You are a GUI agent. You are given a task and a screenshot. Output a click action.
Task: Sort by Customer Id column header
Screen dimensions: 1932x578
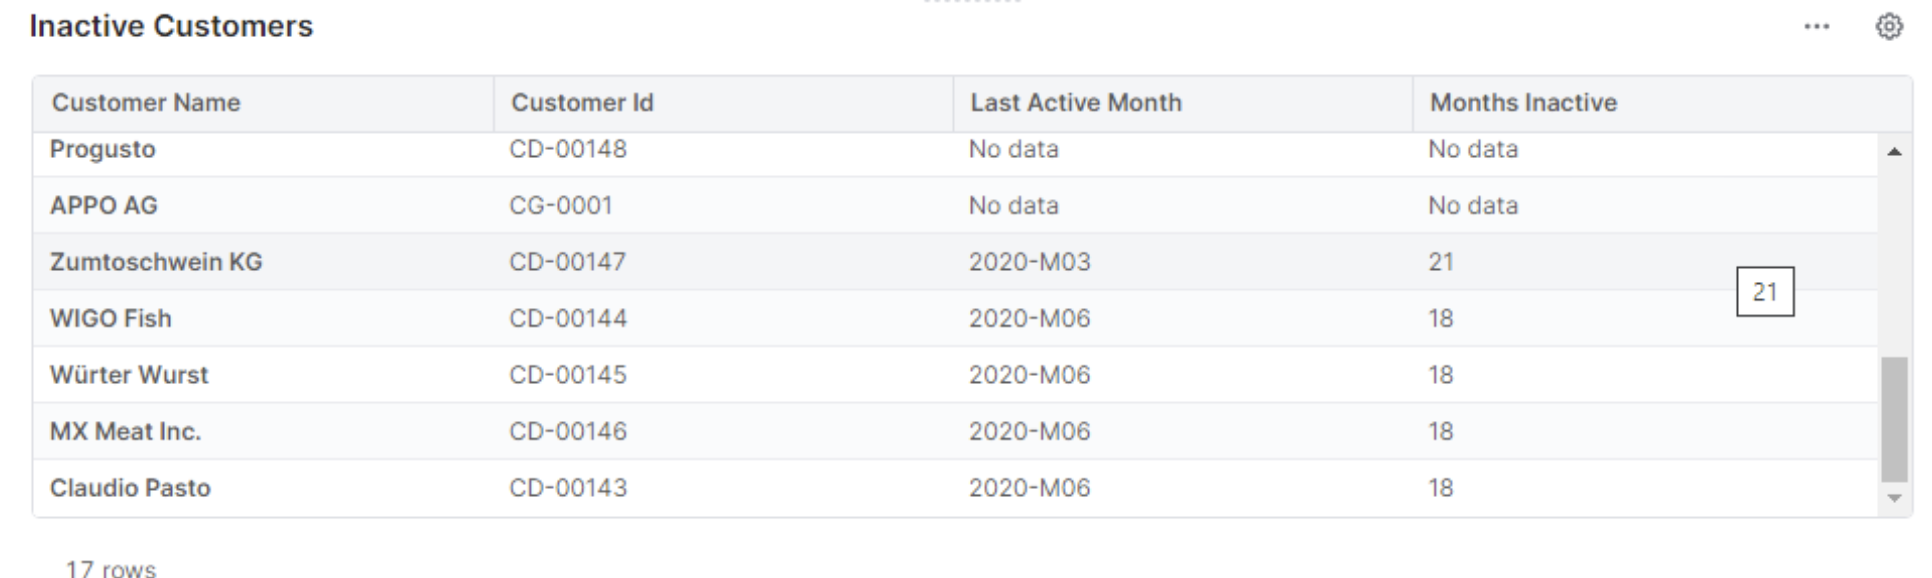click(582, 103)
